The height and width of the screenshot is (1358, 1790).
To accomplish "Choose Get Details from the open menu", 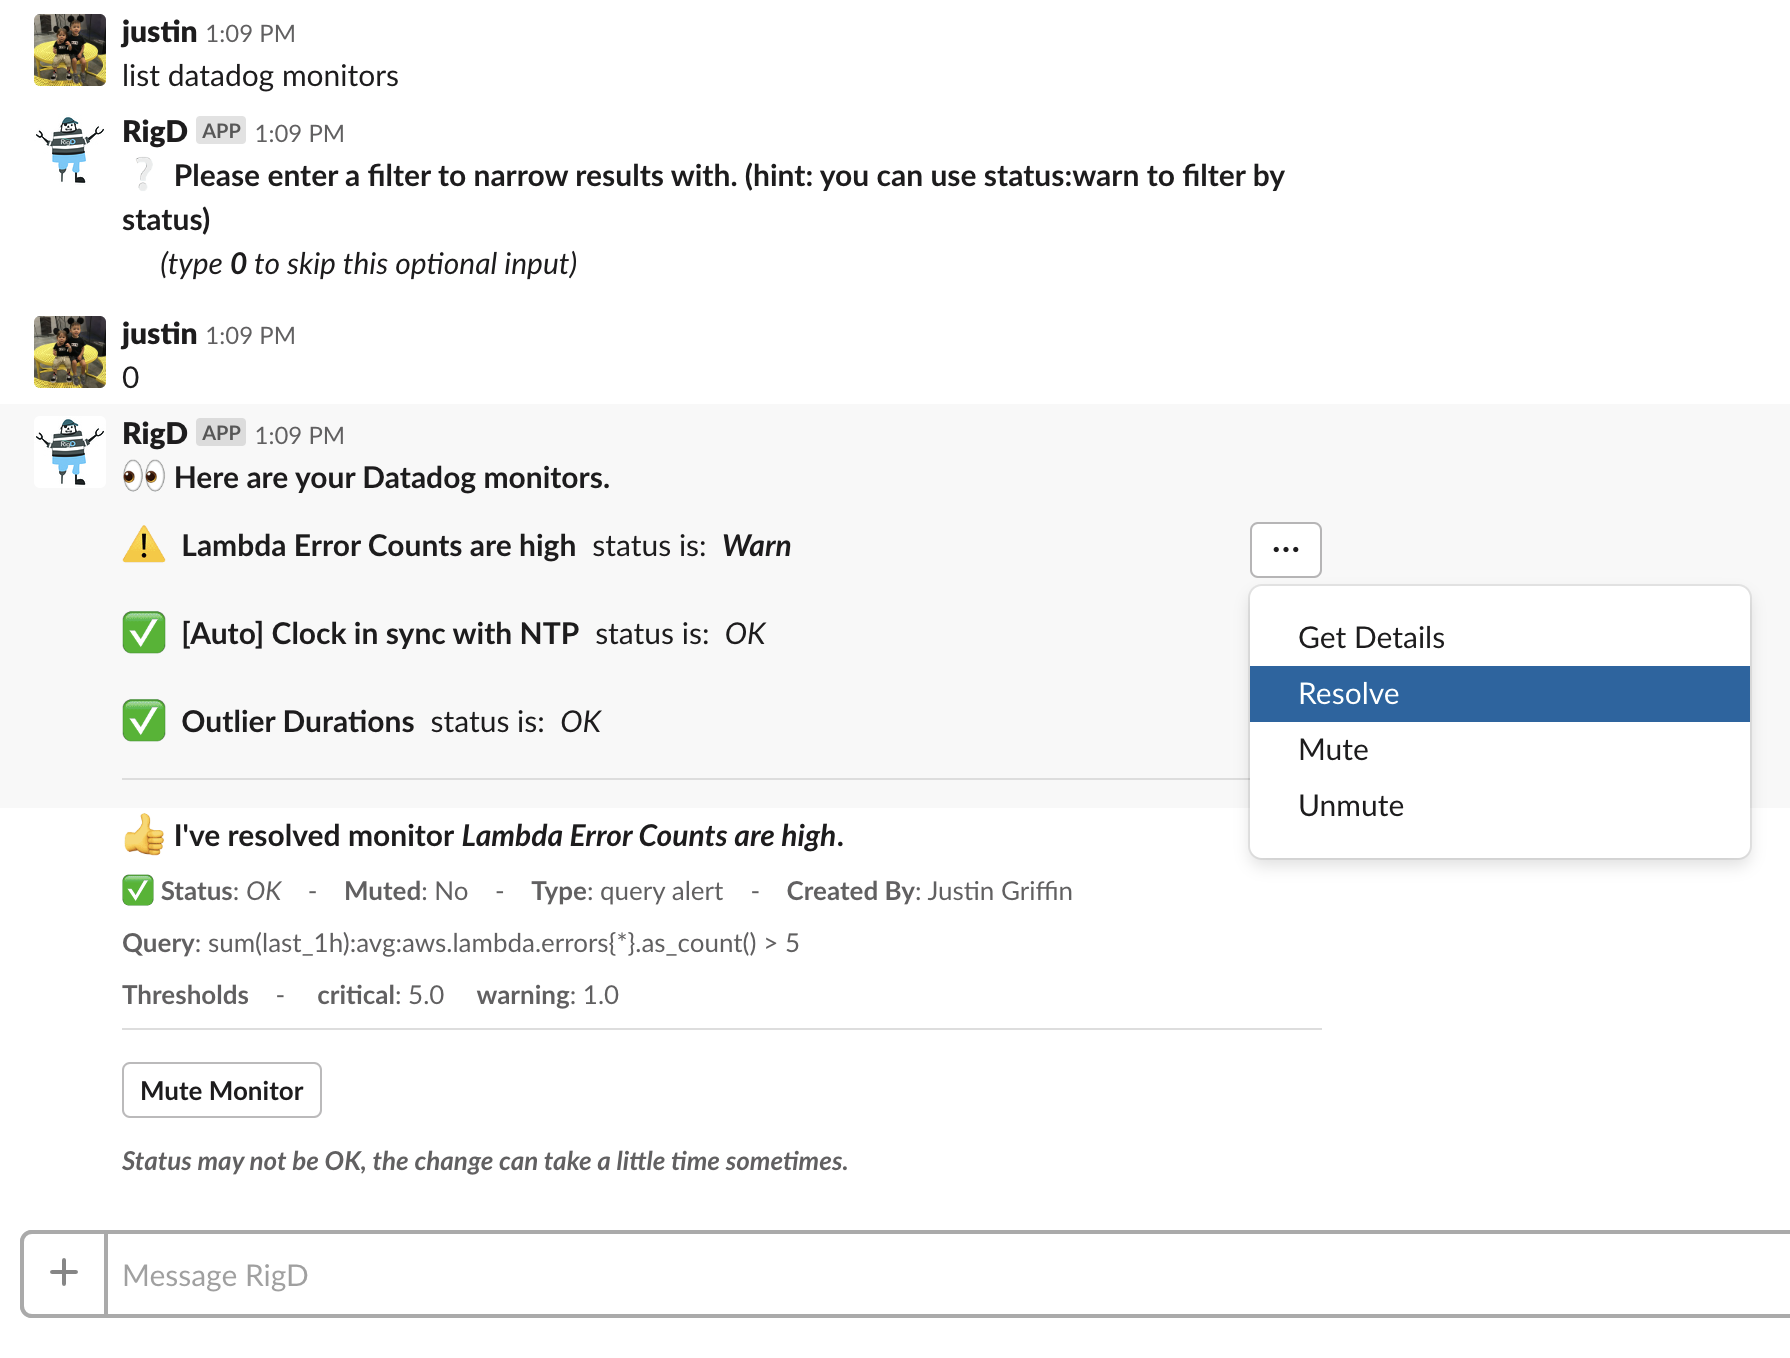I will (1370, 637).
